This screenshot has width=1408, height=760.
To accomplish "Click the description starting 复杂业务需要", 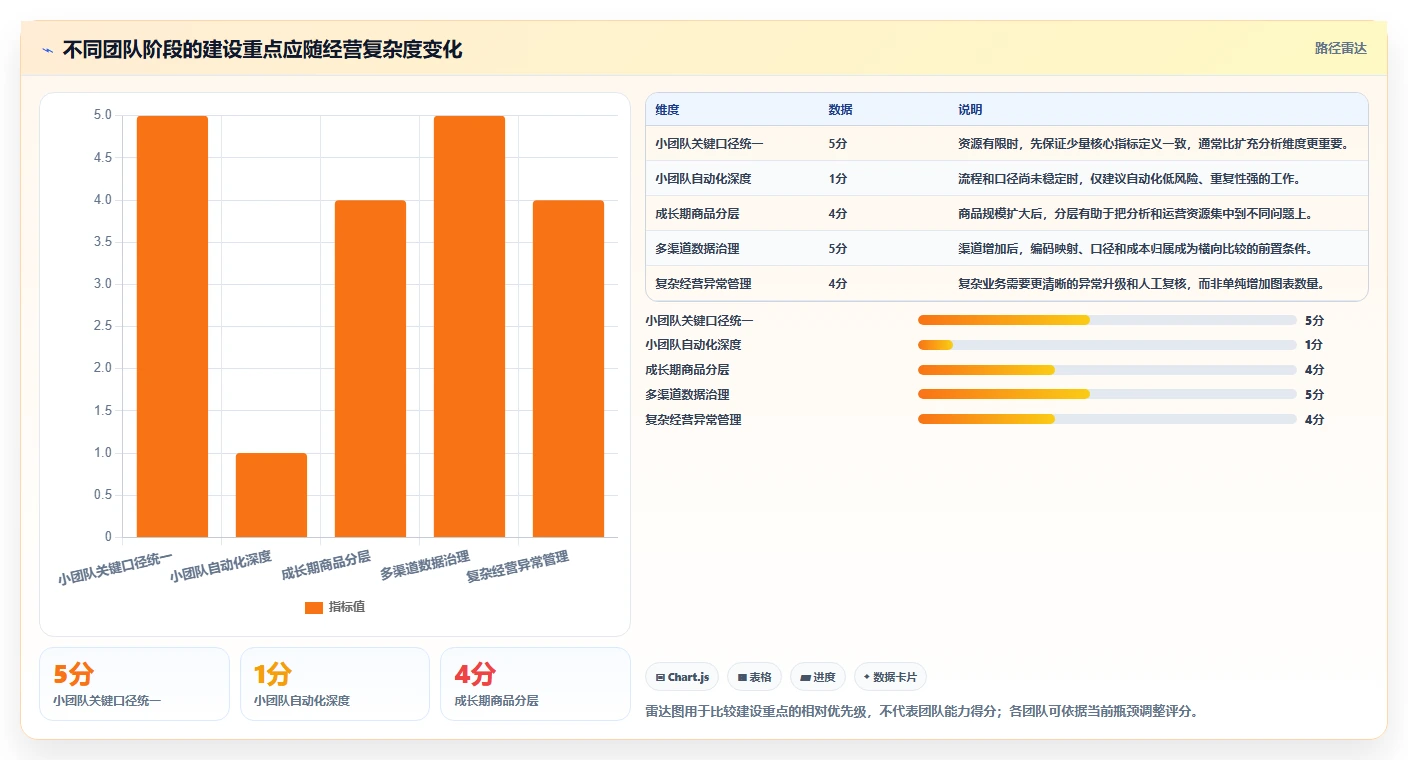I will tap(1142, 284).
